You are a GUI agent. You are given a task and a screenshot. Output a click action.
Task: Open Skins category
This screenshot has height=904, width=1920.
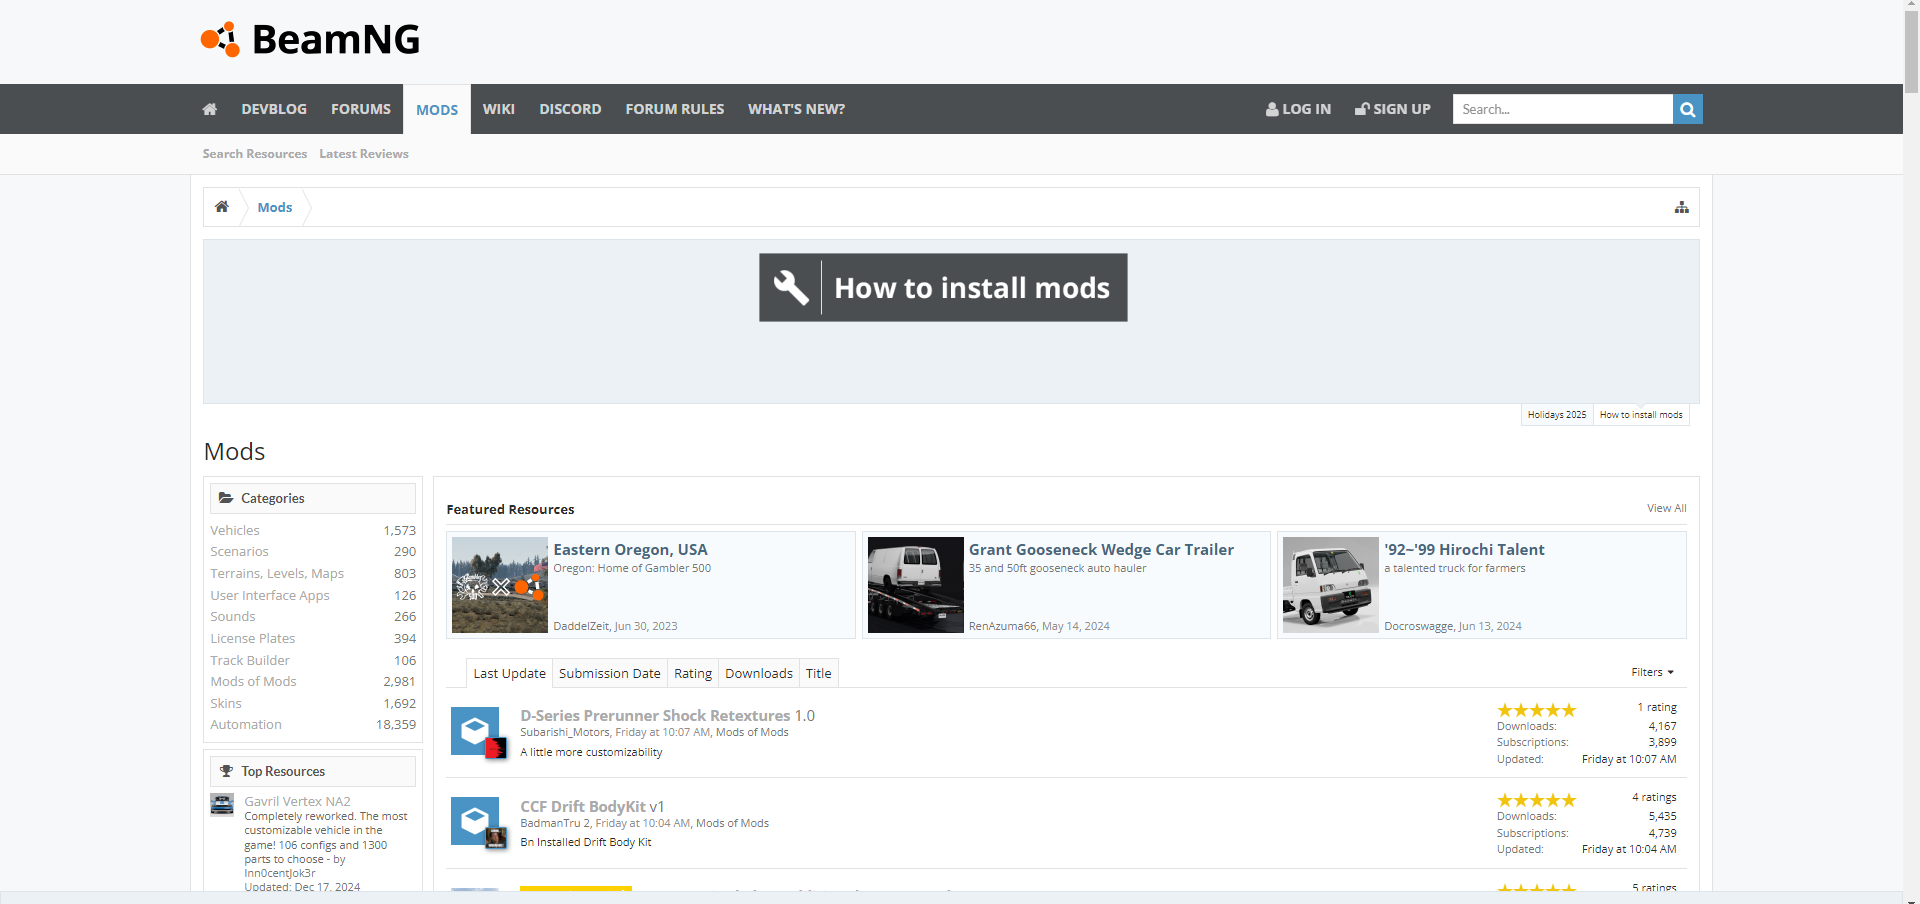[x=226, y=704]
